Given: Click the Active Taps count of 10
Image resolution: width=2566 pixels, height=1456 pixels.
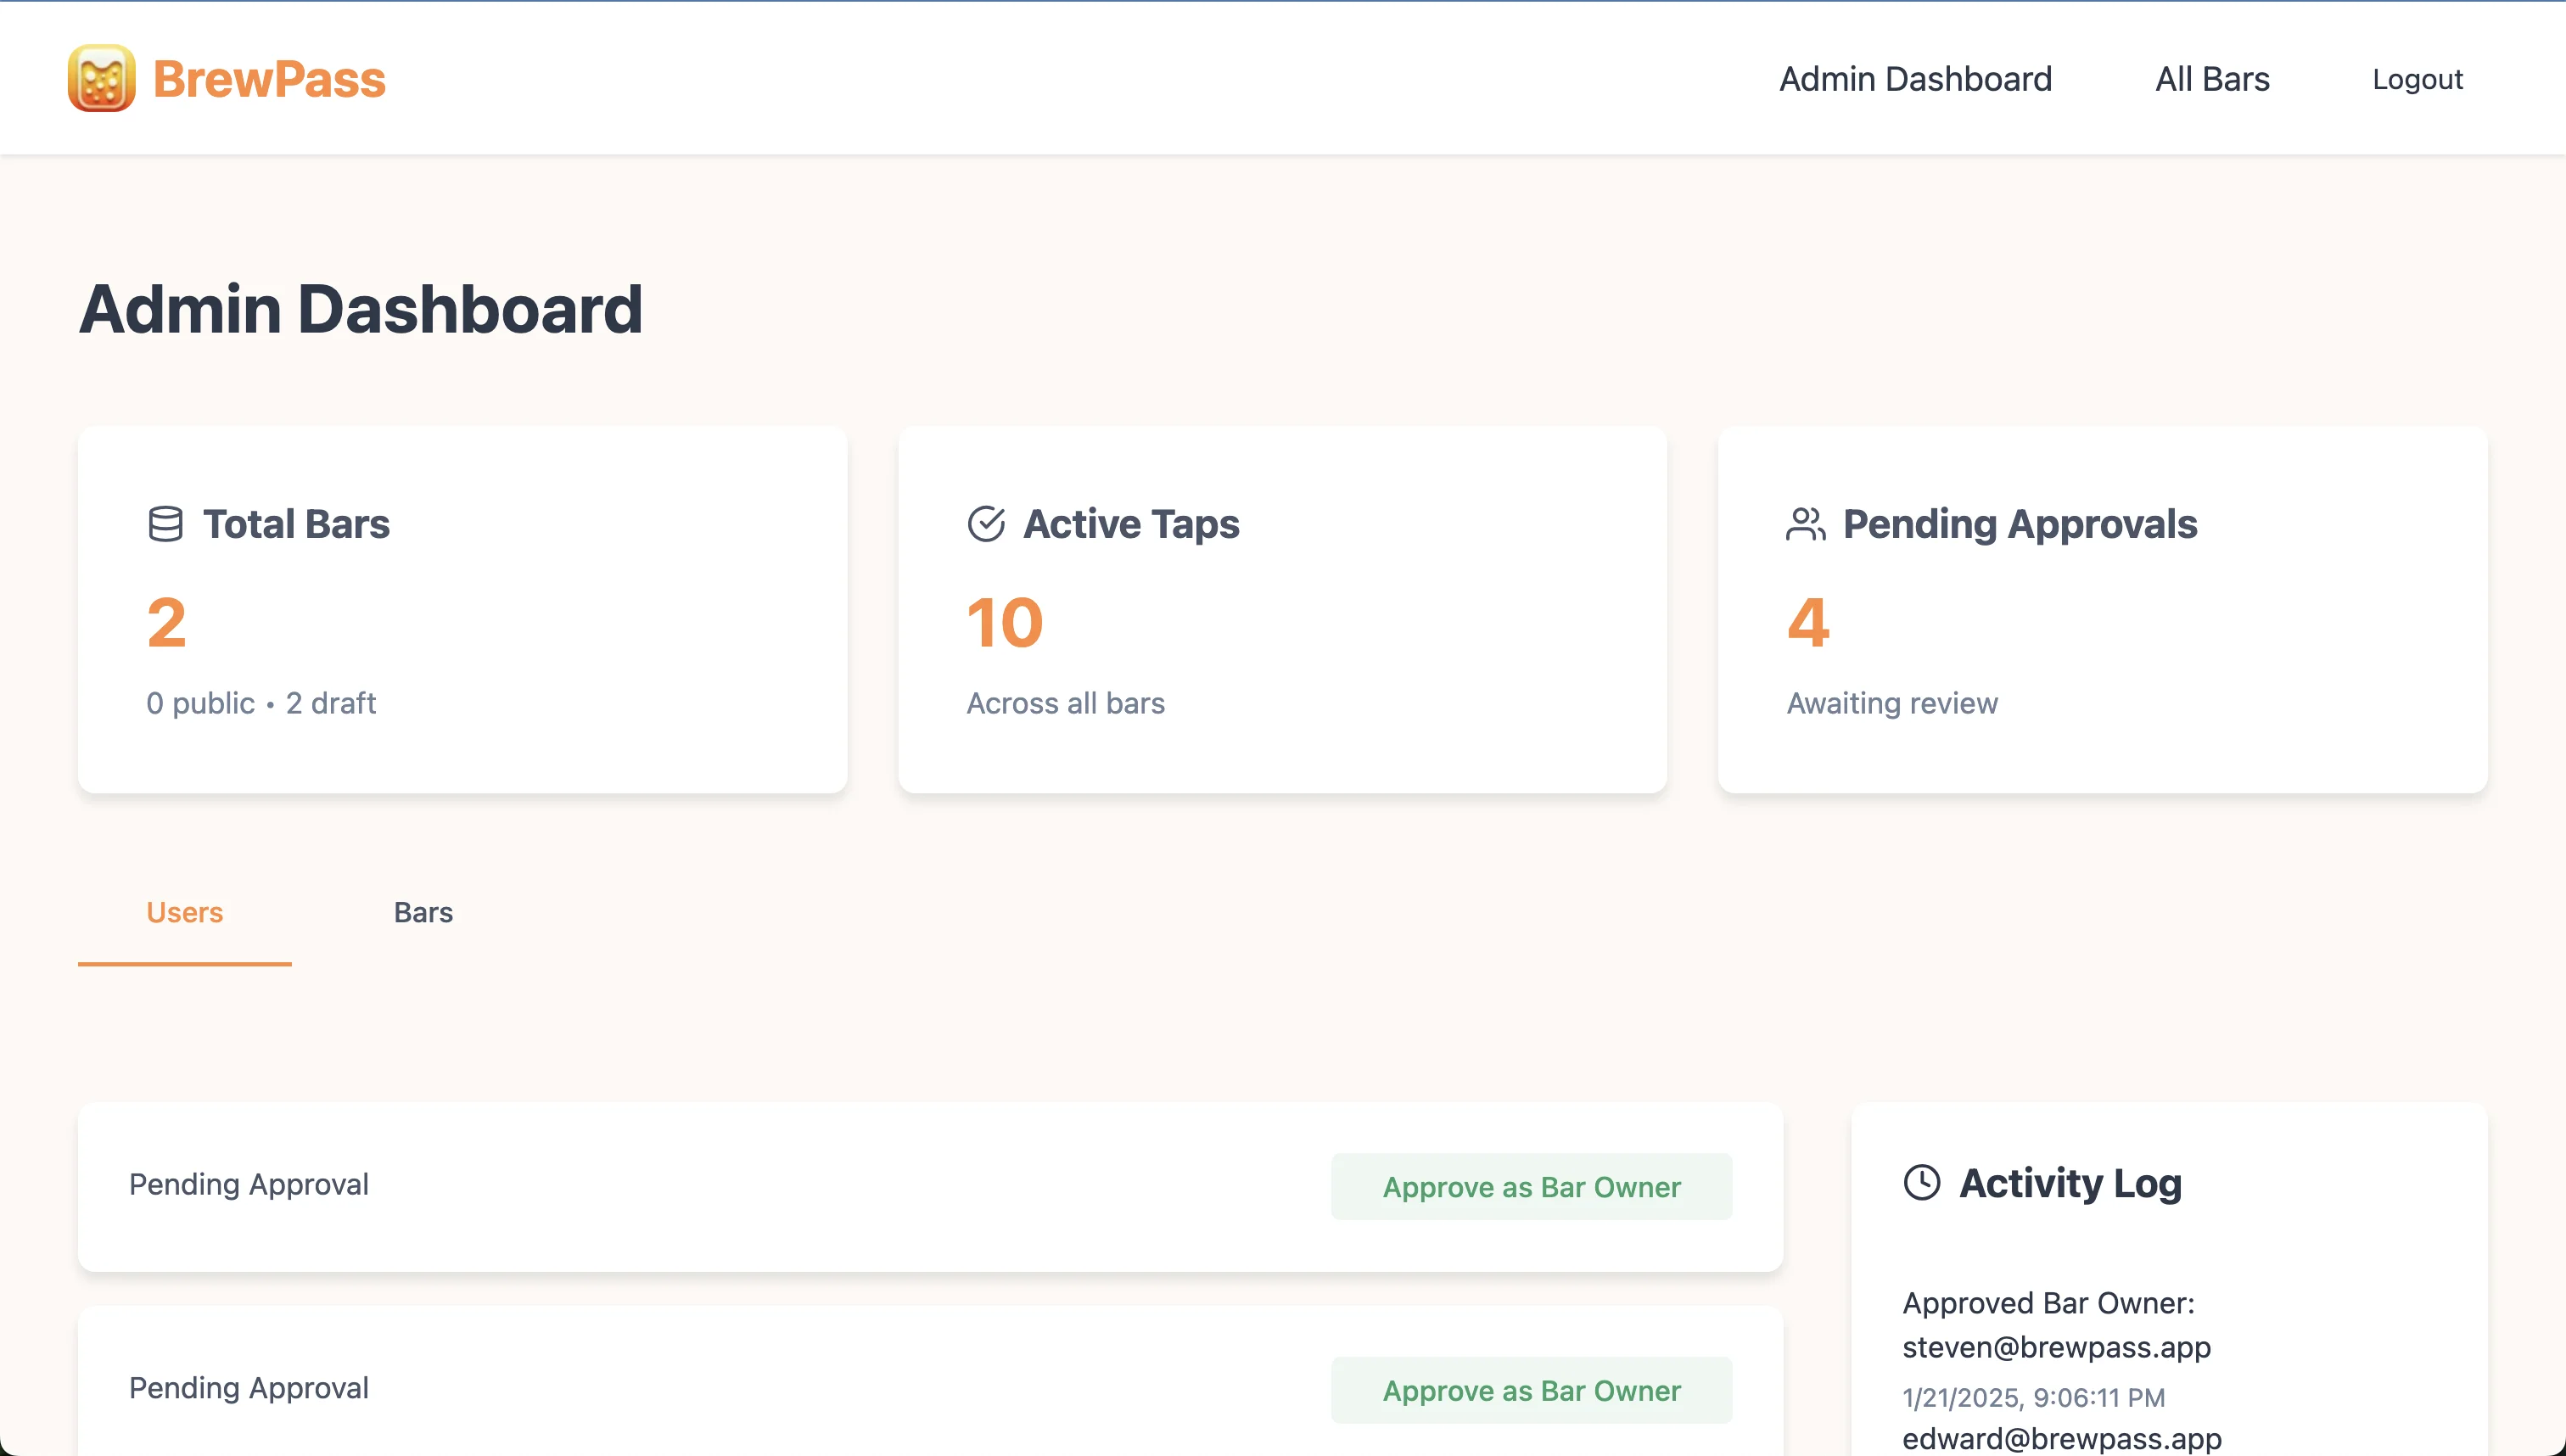Looking at the screenshot, I should [1004, 621].
